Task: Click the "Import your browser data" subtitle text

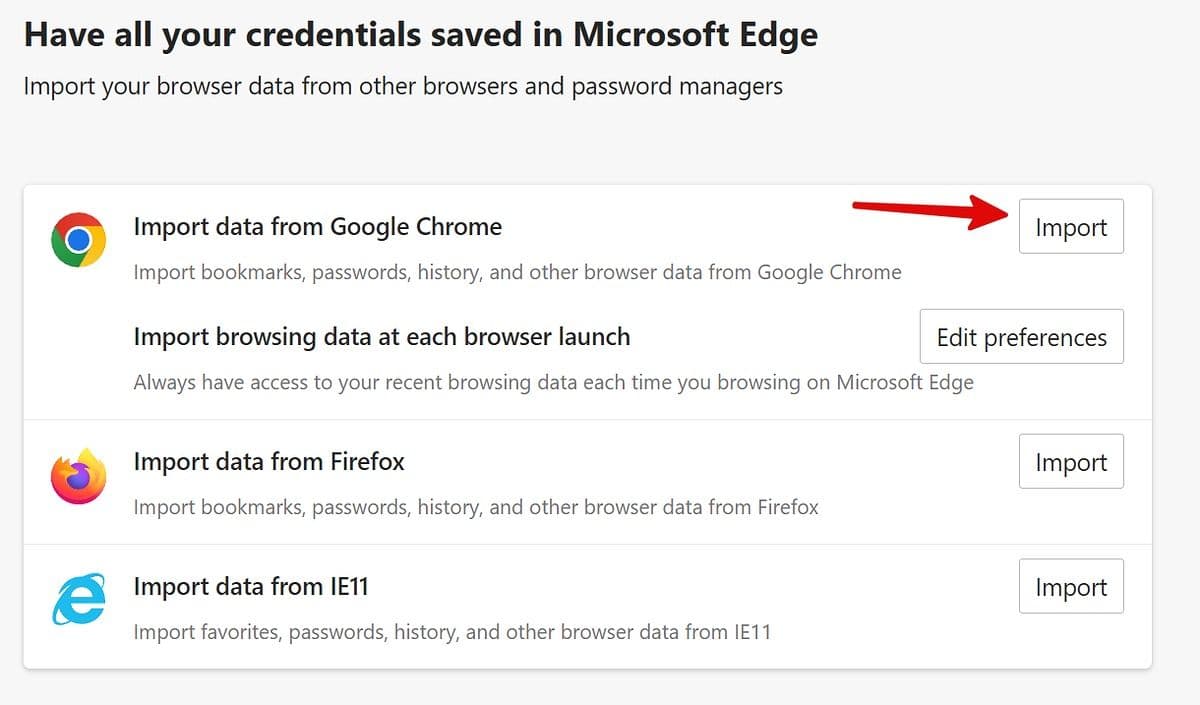Action: pos(402,86)
